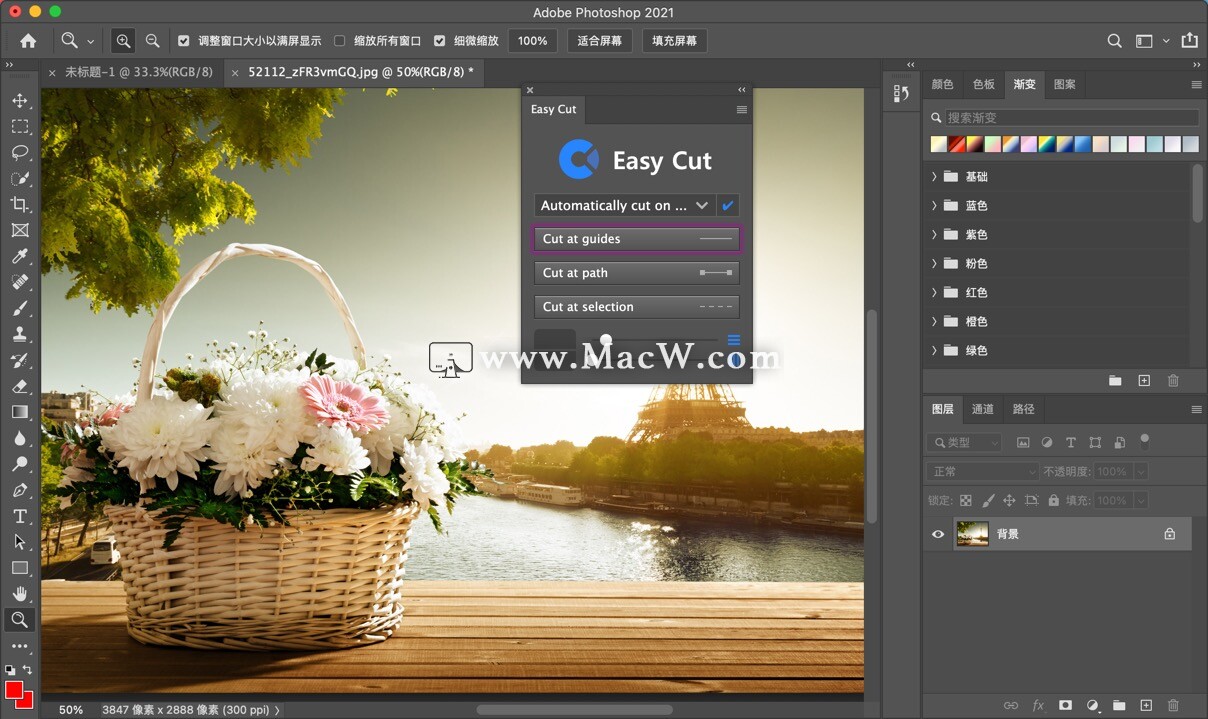Image resolution: width=1208 pixels, height=719 pixels.
Task: Expand the 紫色 gradient folder
Action: [x=934, y=235]
